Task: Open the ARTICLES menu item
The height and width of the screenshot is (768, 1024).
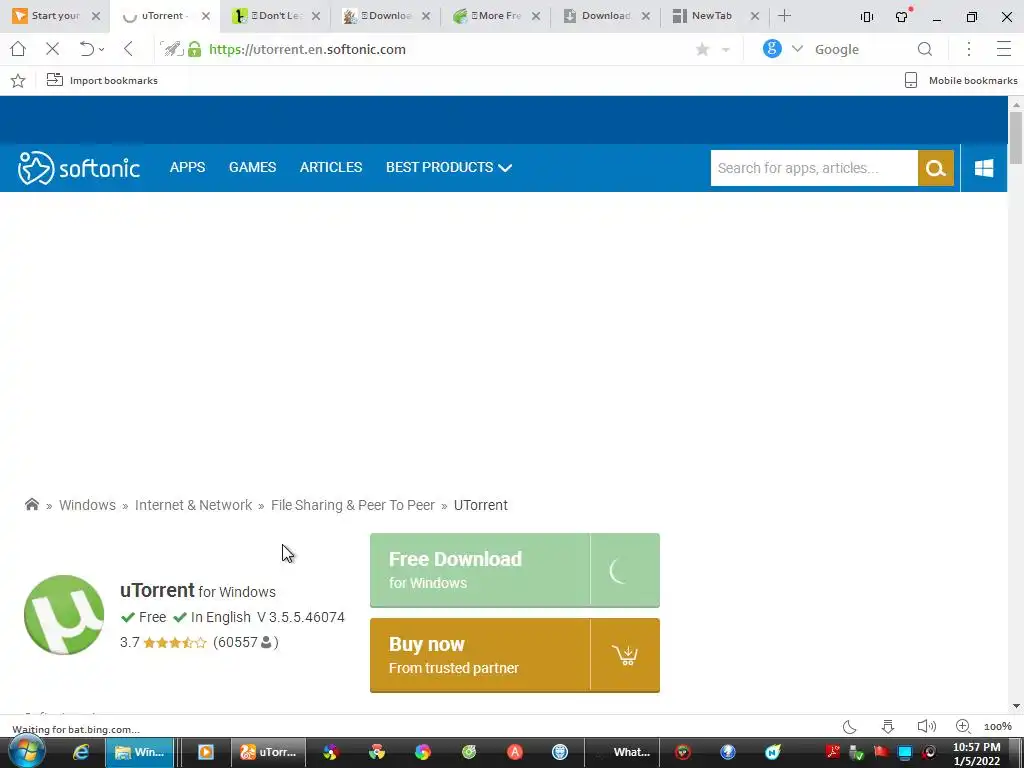Action: 330,167
